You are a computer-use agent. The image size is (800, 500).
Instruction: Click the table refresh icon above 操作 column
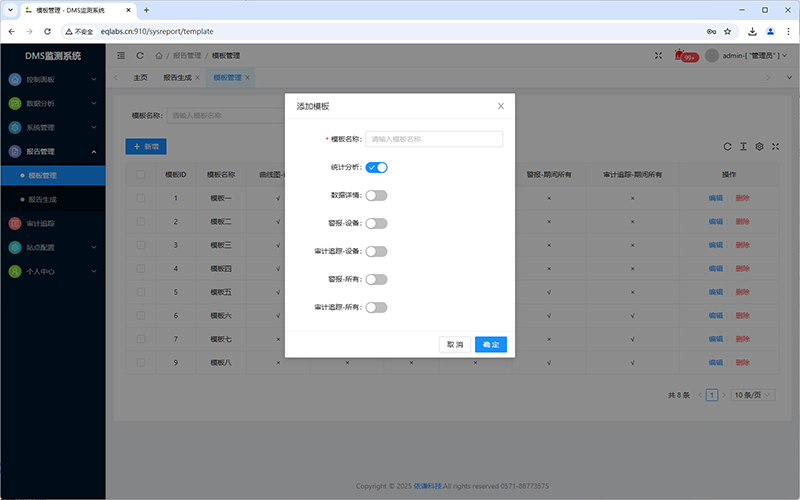click(x=728, y=146)
